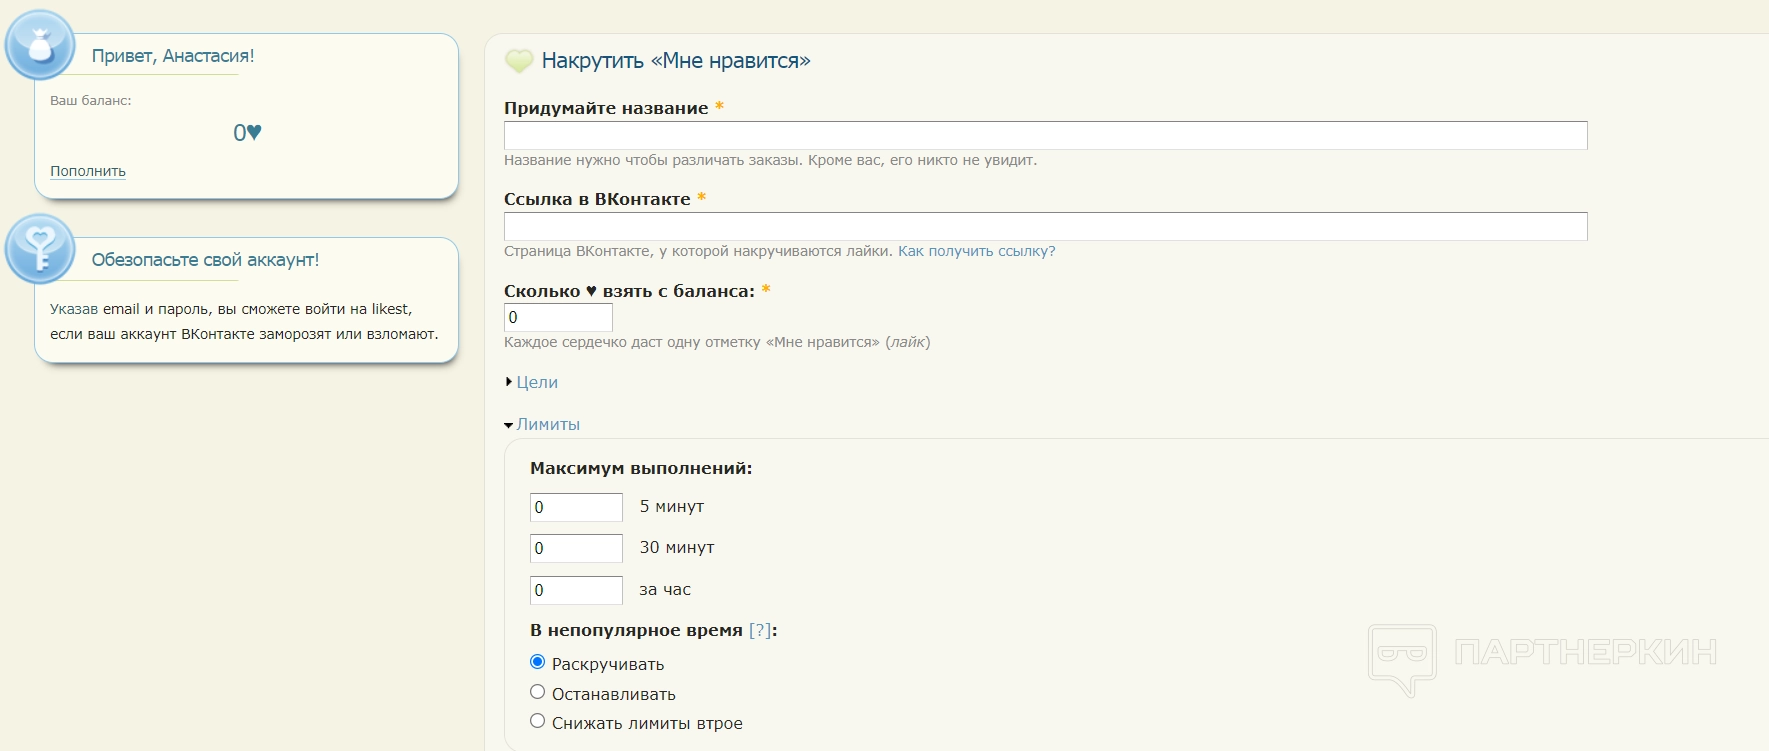The image size is (1769, 751).
Task: Click the money bag balance icon
Action: pyautogui.click(x=40, y=46)
